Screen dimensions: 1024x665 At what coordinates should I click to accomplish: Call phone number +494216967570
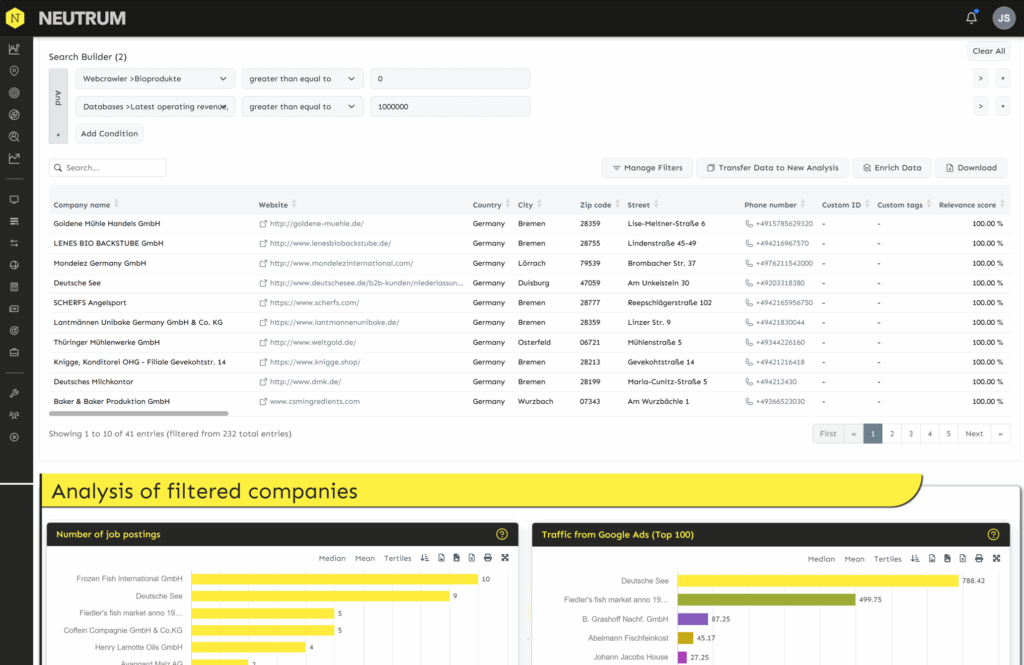pos(782,243)
